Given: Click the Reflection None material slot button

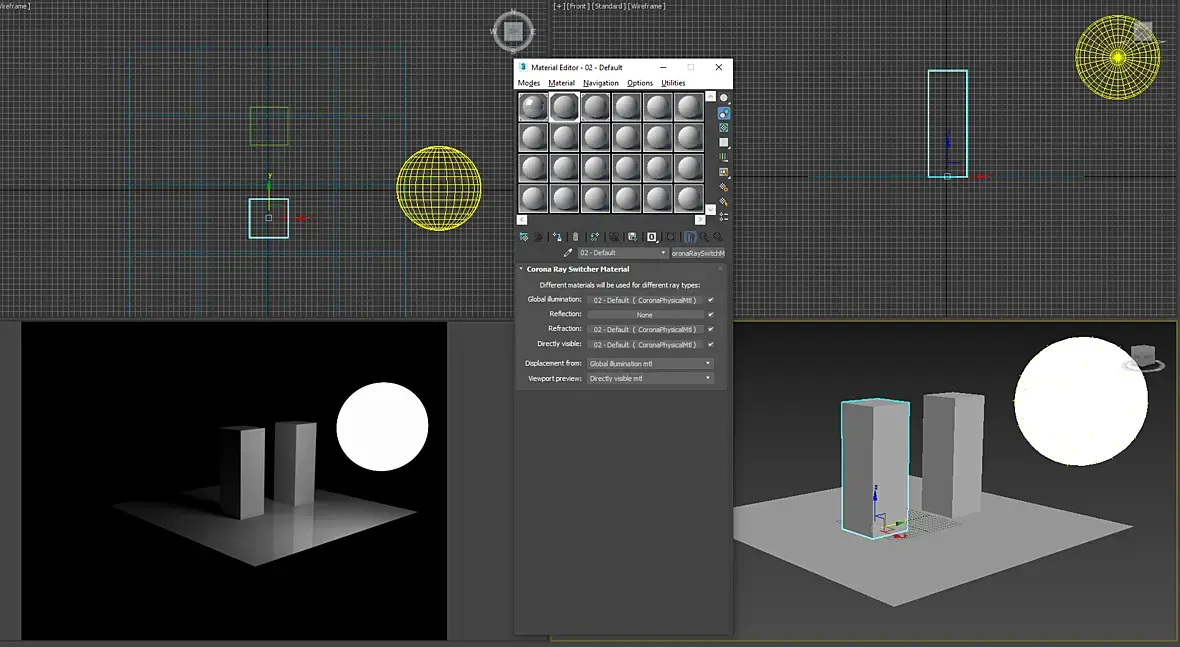Looking at the screenshot, I should pyautogui.click(x=645, y=315).
